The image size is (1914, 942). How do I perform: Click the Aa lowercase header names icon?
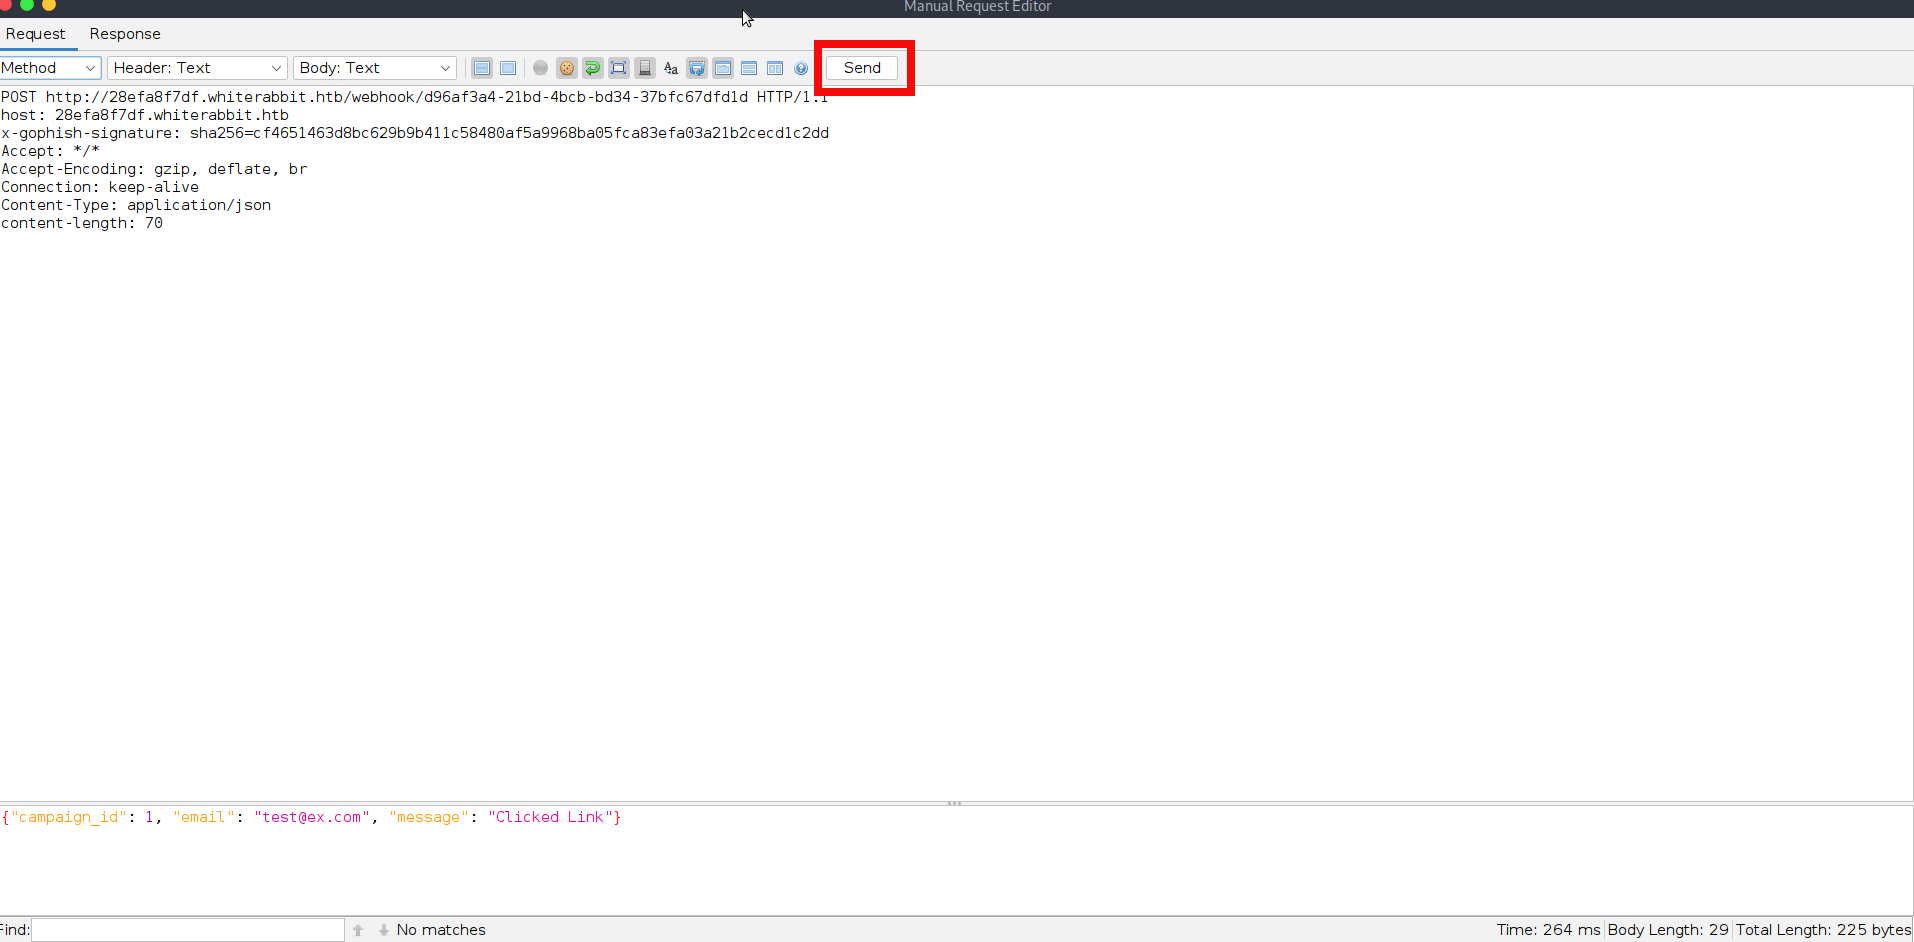point(671,68)
